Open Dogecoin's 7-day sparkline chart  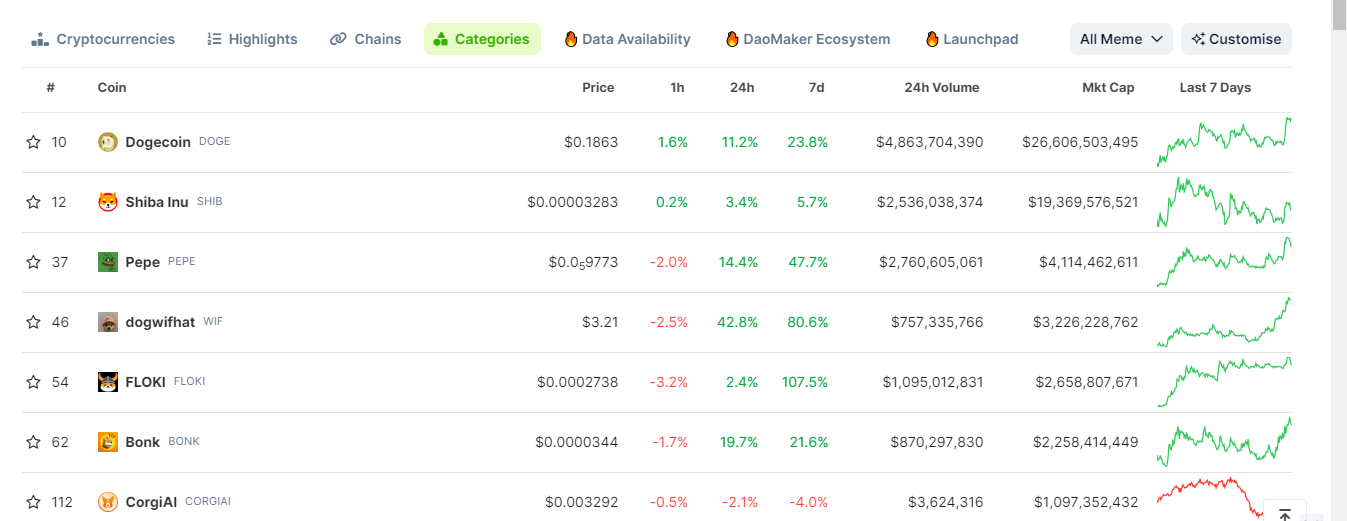(1224, 142)
